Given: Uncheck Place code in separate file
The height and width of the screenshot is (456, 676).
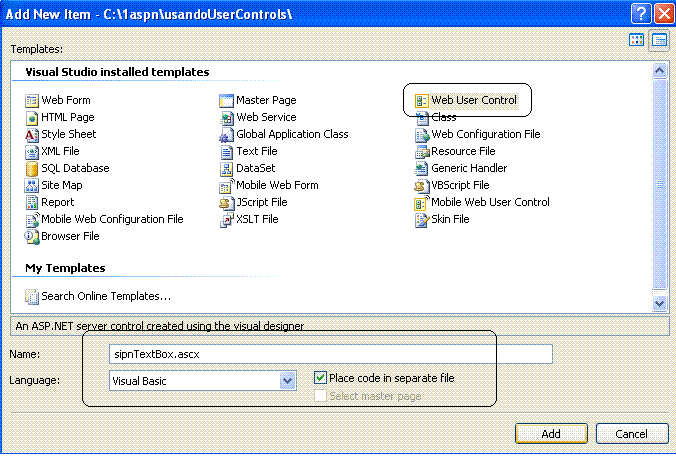Looking at the screenshot, I should pyautogui.click(x=320, y=378).
